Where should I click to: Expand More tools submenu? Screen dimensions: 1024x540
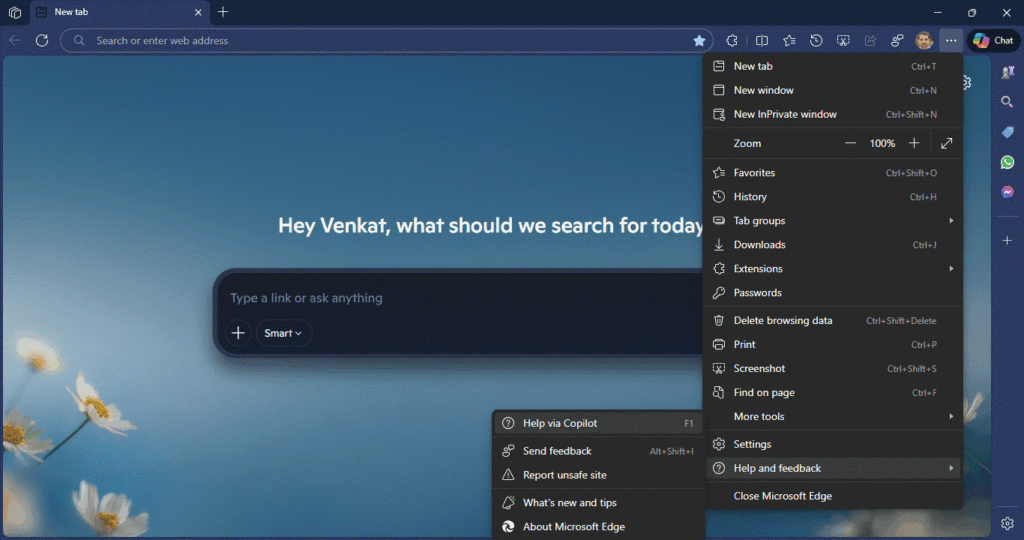833,417
